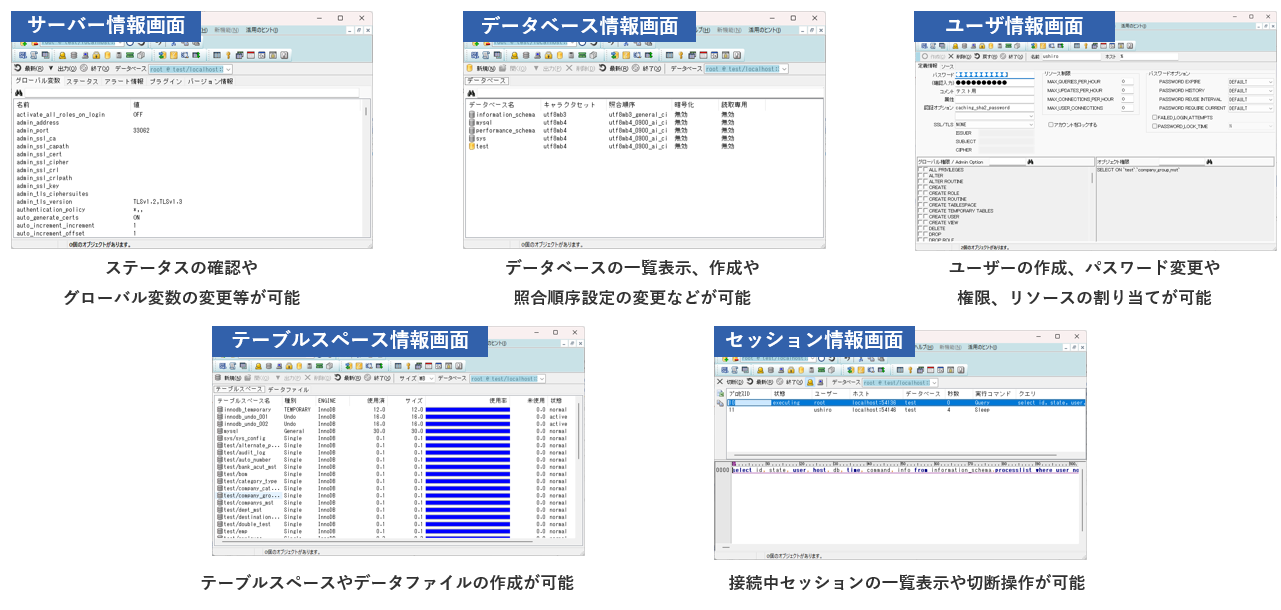
Task: Switch to the ステータス tab in server info screen
Action: click(82, 81)
